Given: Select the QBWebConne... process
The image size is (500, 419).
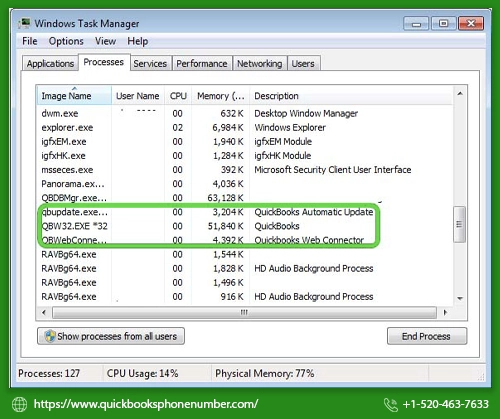Looking at the screenshot, I should [244, 240].
